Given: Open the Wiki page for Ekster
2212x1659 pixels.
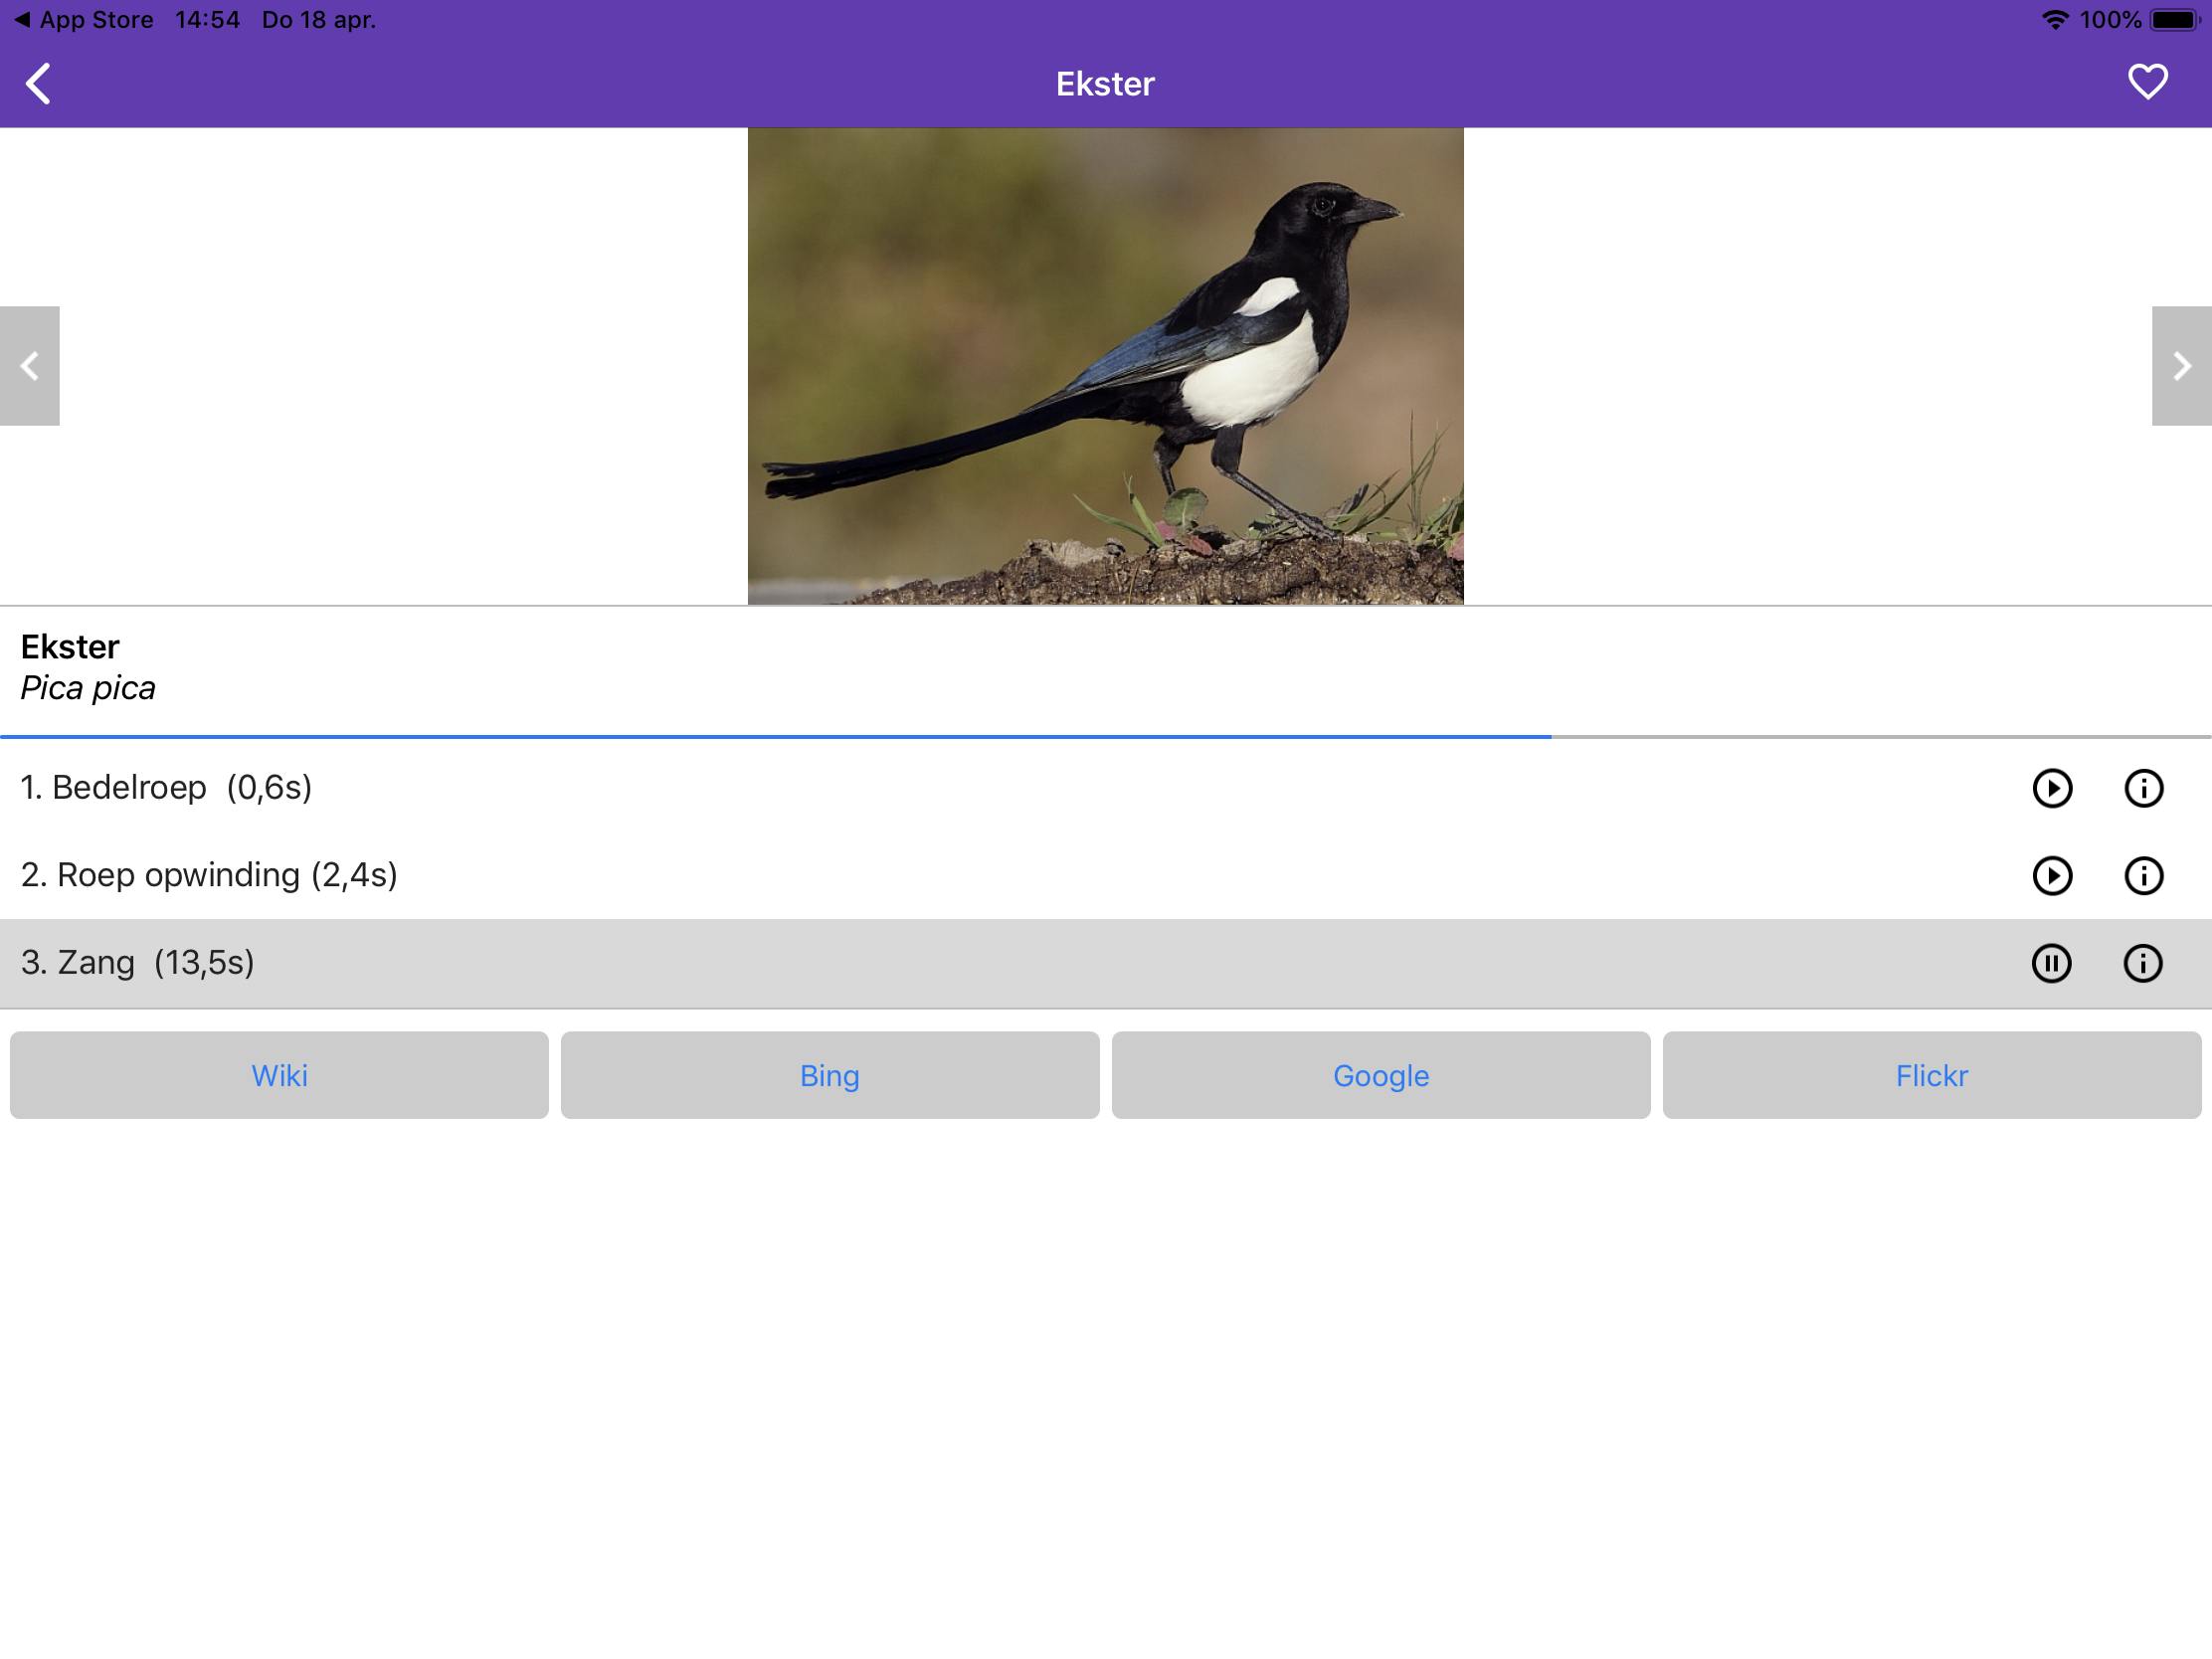Looking at the screenshot, I should point(279,1075).
